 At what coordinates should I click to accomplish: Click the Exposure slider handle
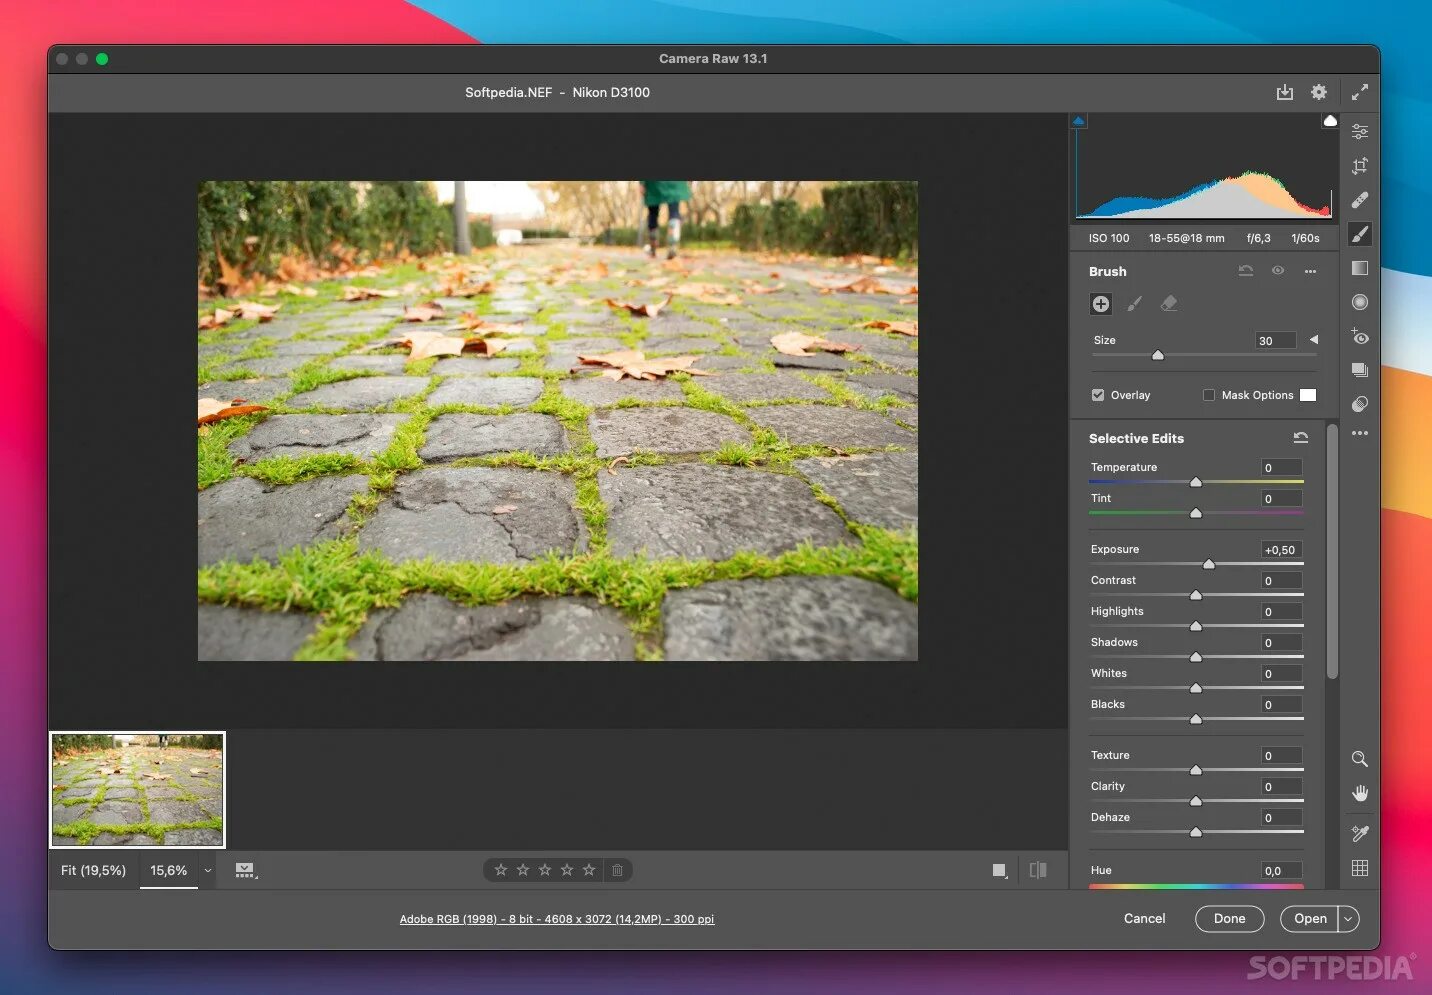coord(1209,564)
